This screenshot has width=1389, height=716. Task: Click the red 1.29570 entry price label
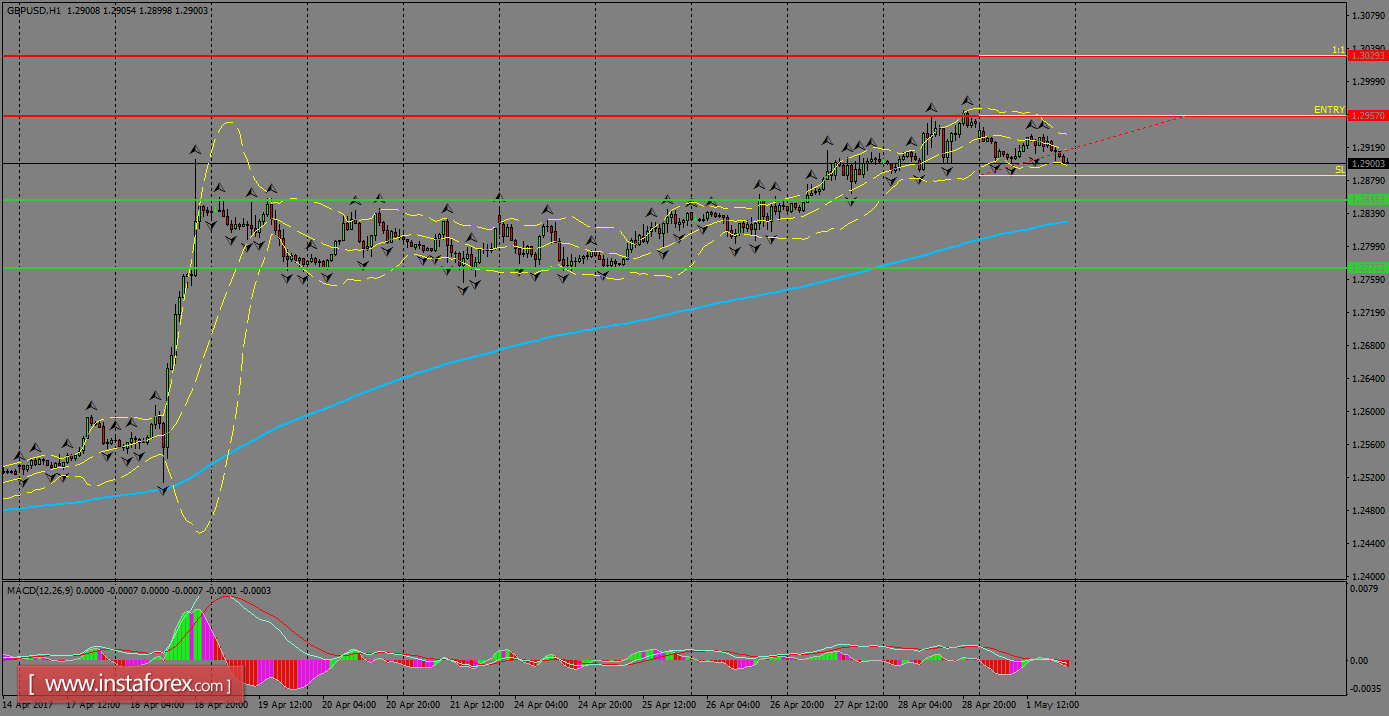(x=1367, y=116)
